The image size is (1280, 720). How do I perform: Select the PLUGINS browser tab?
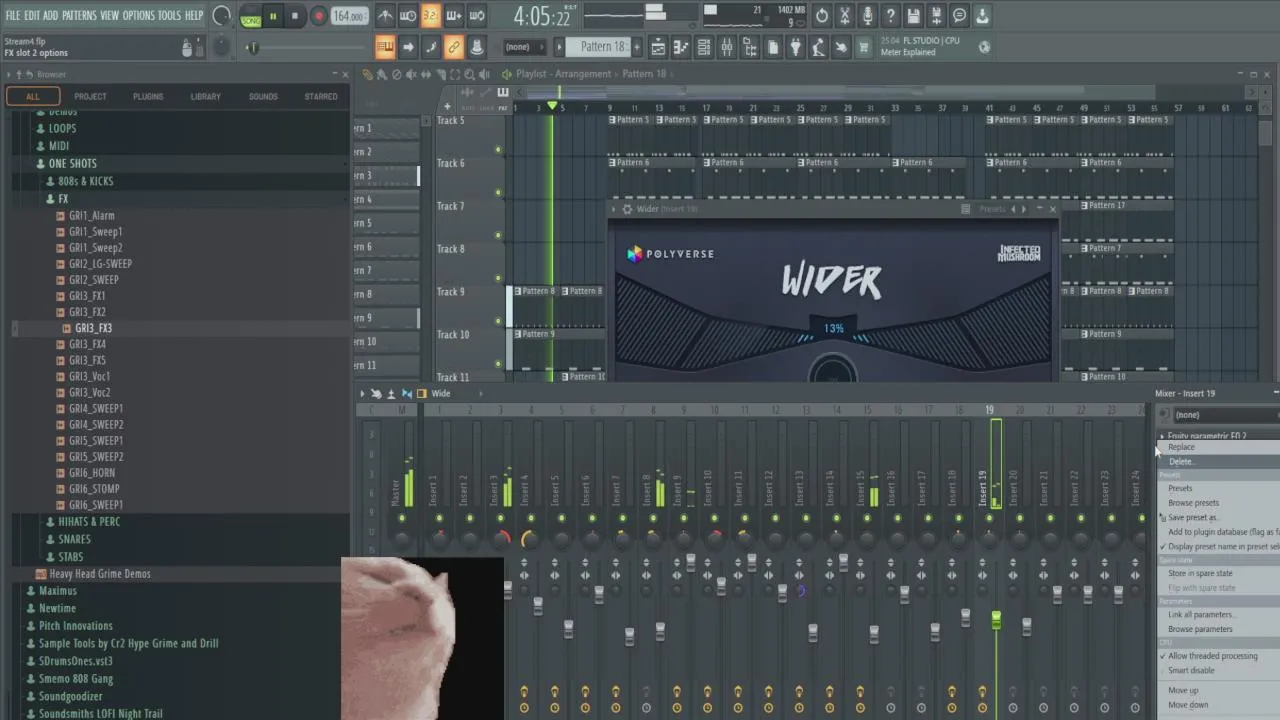pyautogui.click(x=148, y=96)
